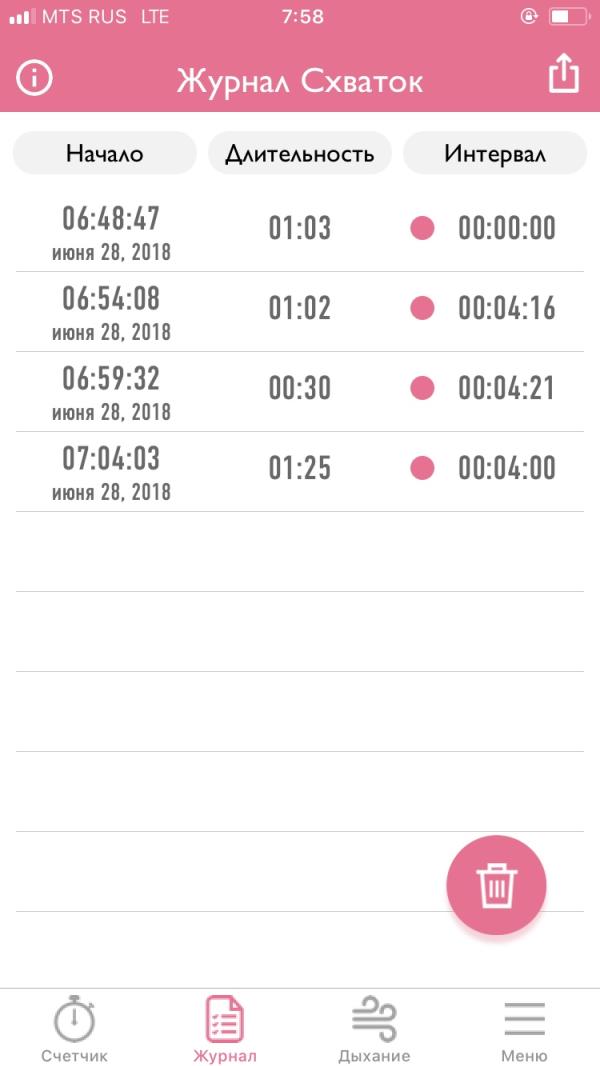Image resolution: width=600 pixels, height=1066 pixels.
Task: Tap the 01:25 duration value
Action: point(300,468)
